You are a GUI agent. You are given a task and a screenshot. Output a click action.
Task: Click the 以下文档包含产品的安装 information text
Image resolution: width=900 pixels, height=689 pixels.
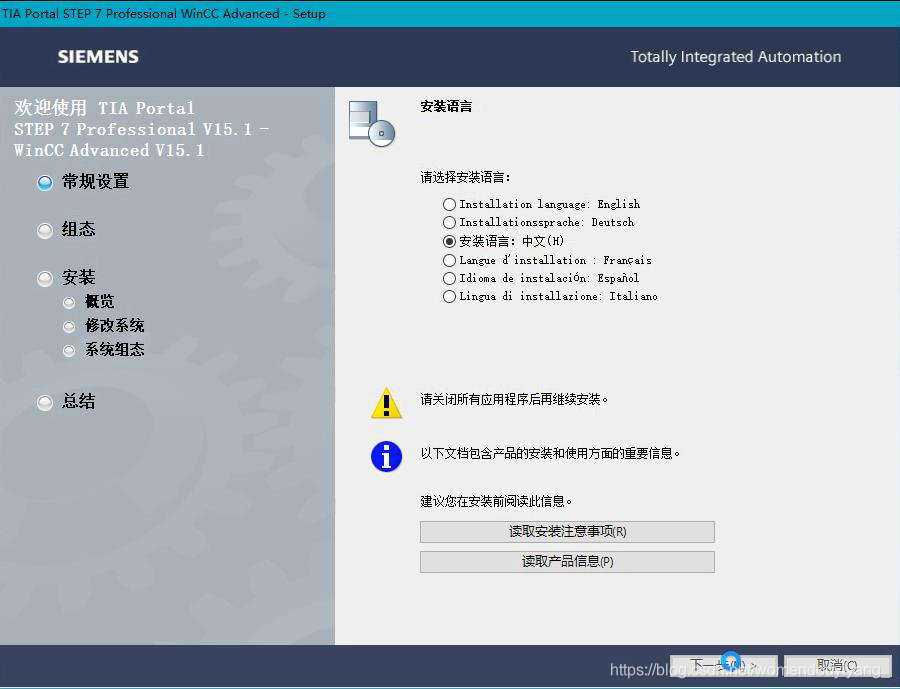point(550,454)
